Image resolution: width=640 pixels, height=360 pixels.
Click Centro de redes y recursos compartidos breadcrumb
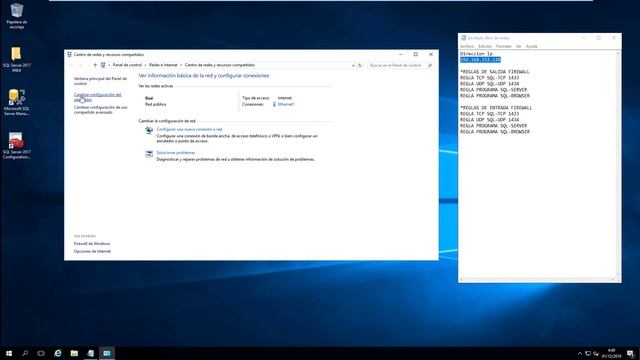tap(220, 65)
